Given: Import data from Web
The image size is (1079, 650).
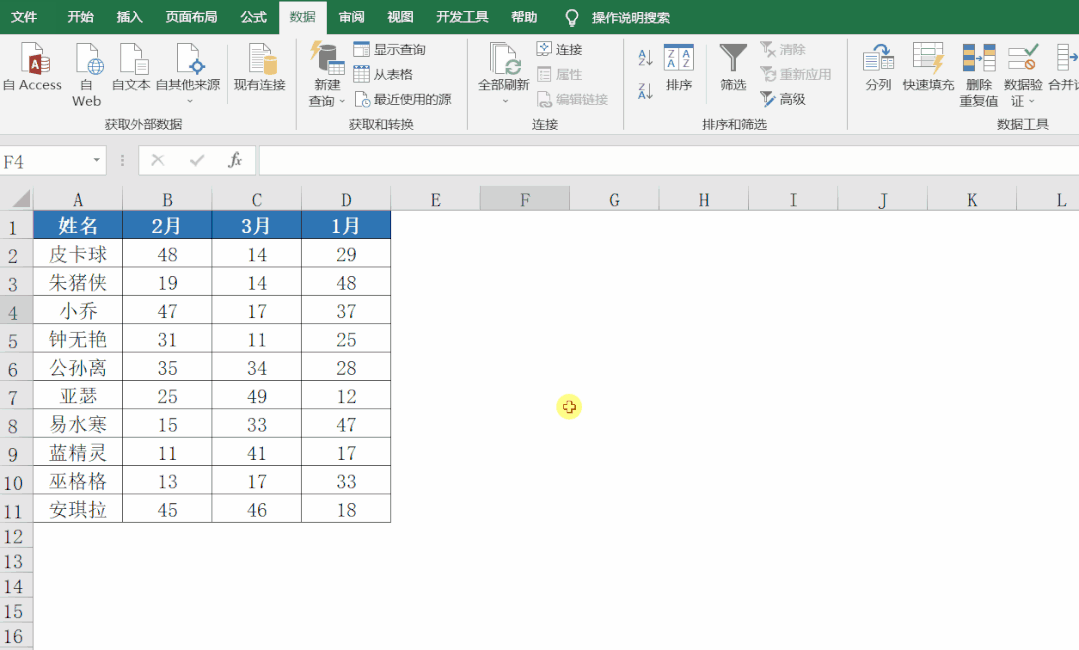Looking at the screenshot, I should (x=87, y=74).
